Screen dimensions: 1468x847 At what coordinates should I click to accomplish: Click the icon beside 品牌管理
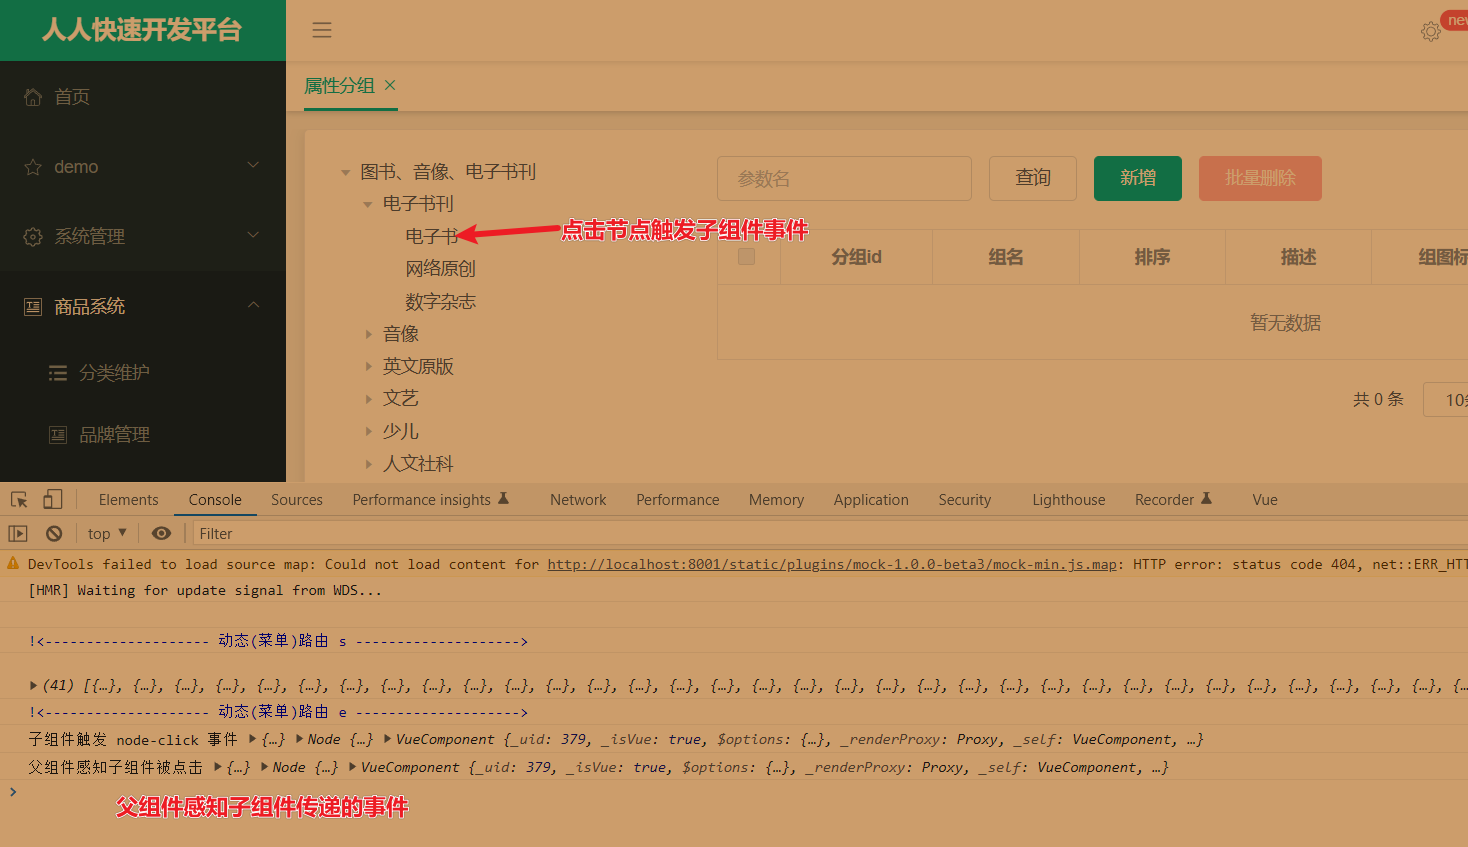tap(58, 435)
